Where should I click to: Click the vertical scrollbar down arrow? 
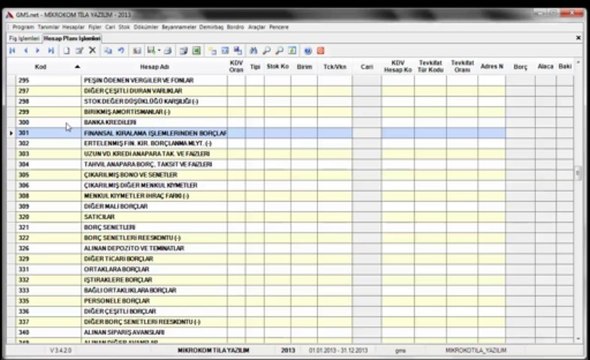(x=578, y=339)
